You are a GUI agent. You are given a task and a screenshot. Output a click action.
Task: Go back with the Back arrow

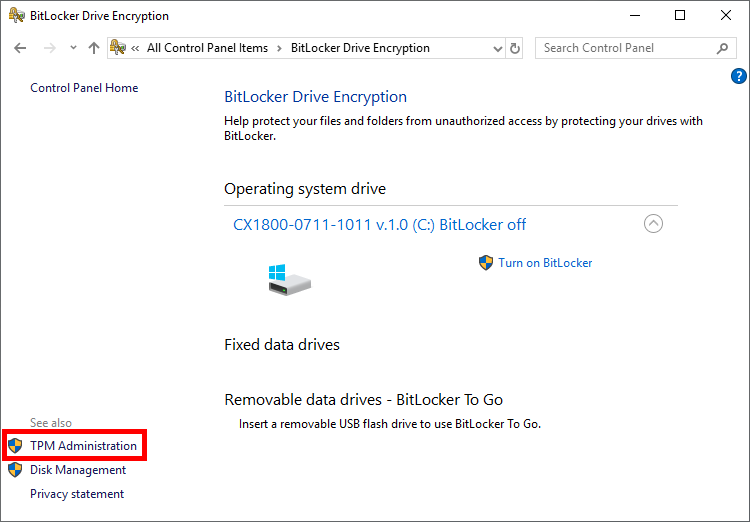click(x=20, y=48)
